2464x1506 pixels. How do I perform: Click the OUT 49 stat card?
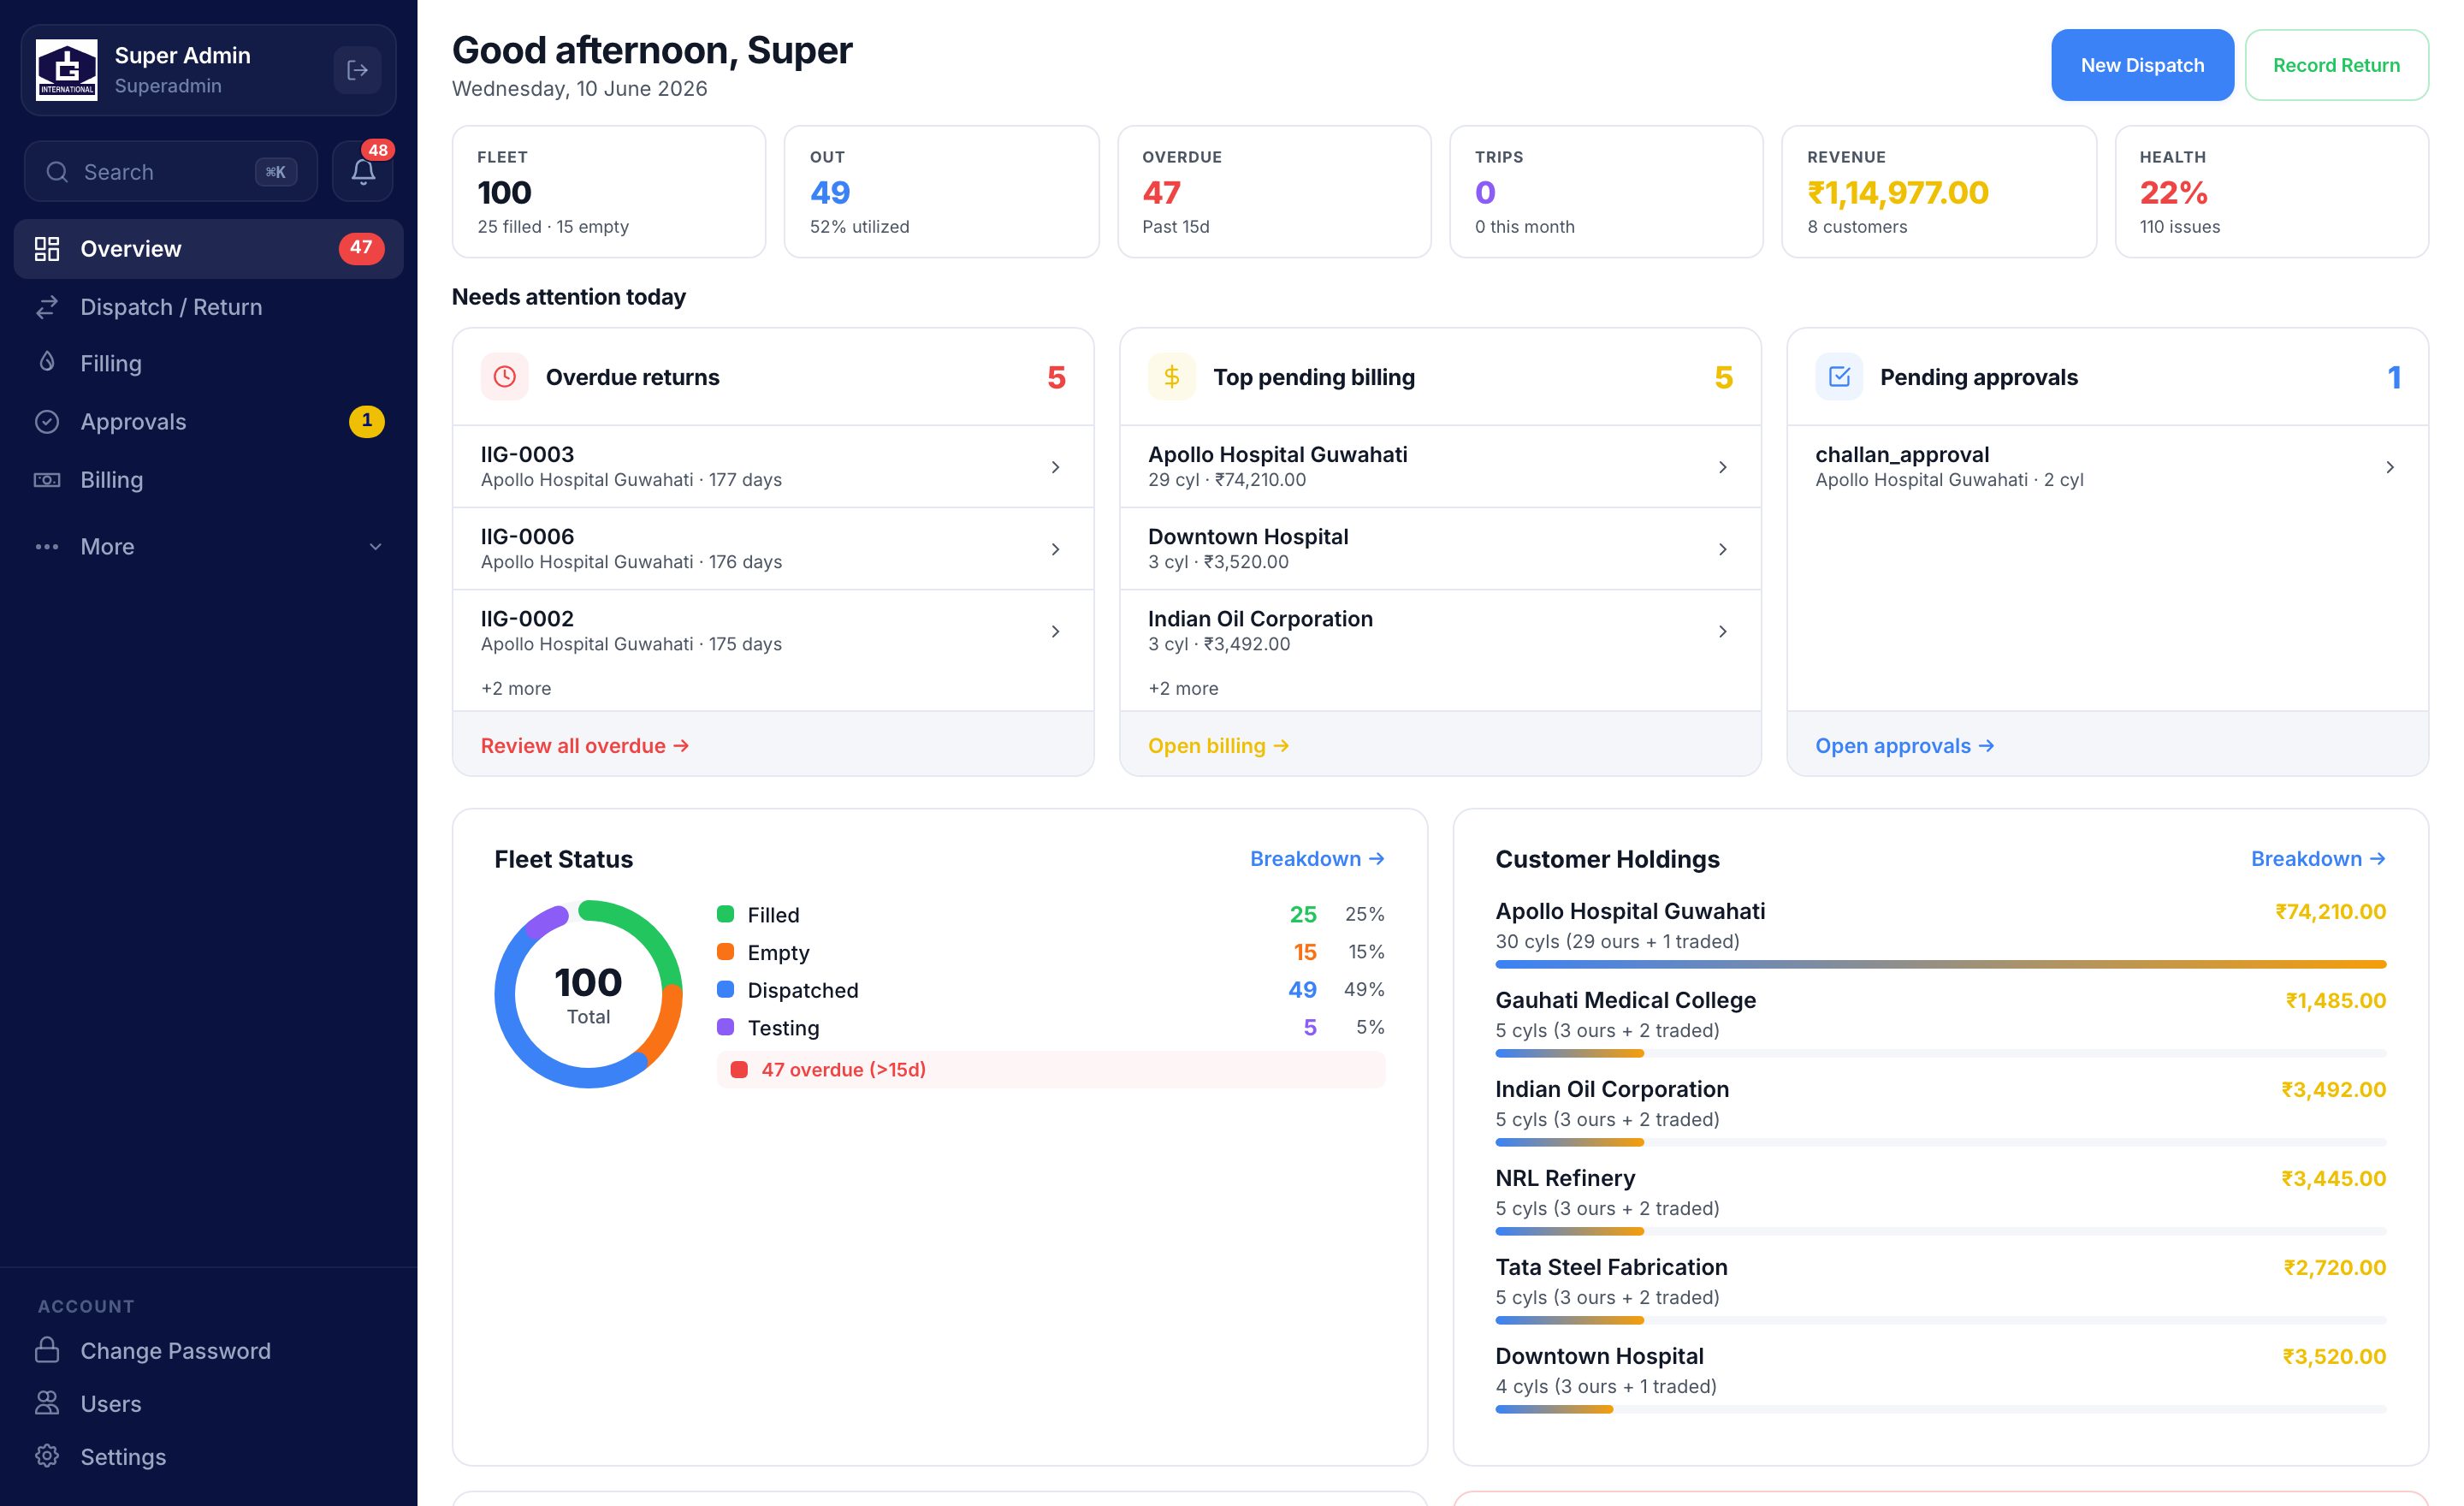click(941, 192)
